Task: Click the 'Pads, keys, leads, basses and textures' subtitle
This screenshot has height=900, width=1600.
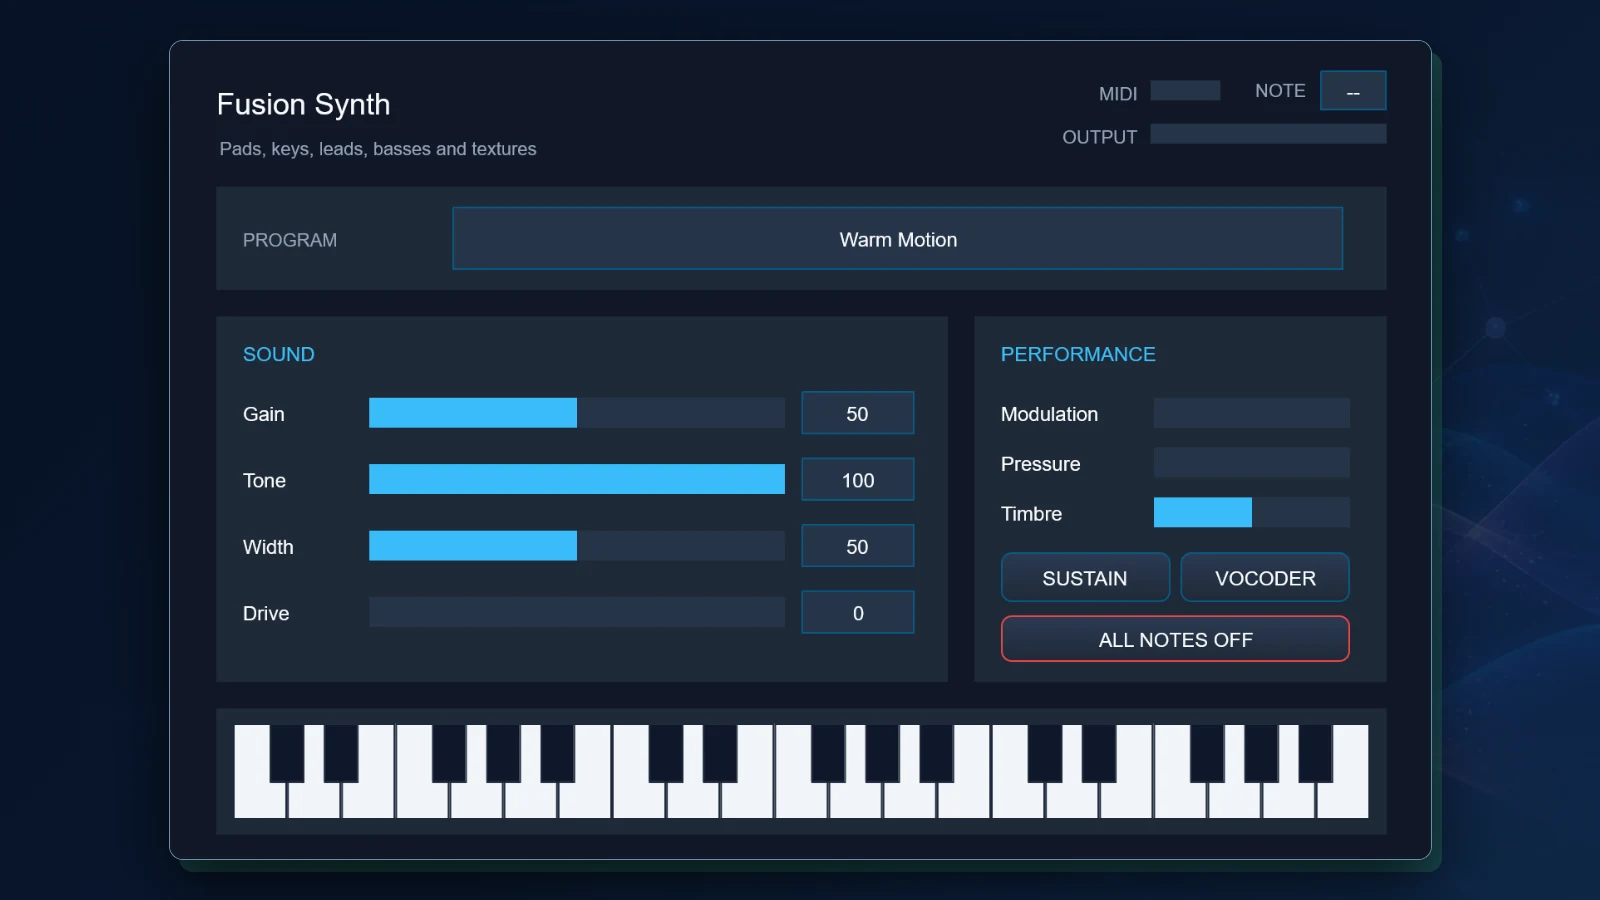Action: pyautogui.click(x=378, y=149)
